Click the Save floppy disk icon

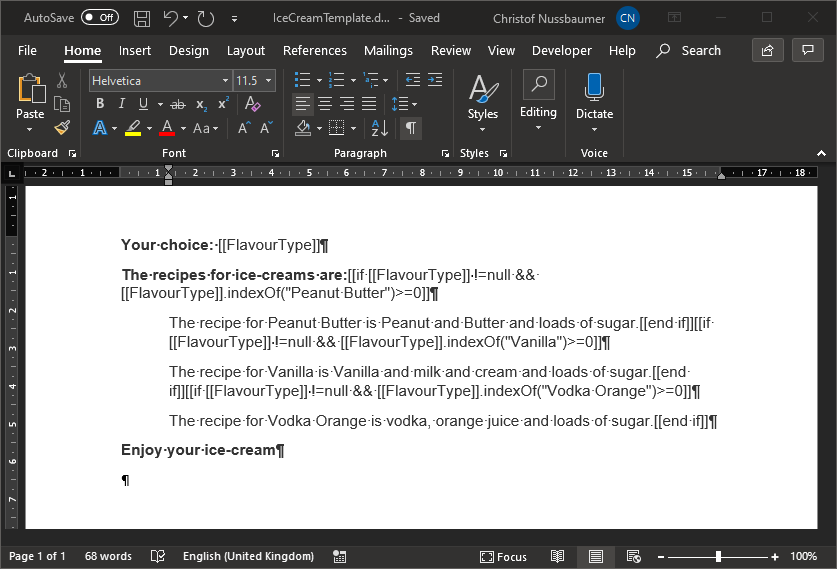tap(142, 18)
